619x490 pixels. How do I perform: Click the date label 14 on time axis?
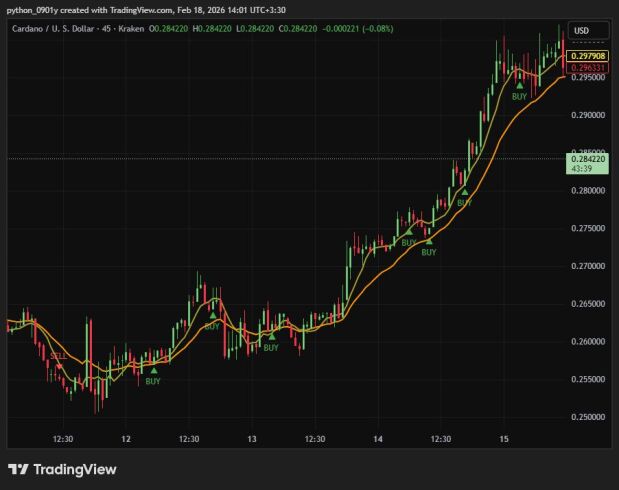point(378,439)
